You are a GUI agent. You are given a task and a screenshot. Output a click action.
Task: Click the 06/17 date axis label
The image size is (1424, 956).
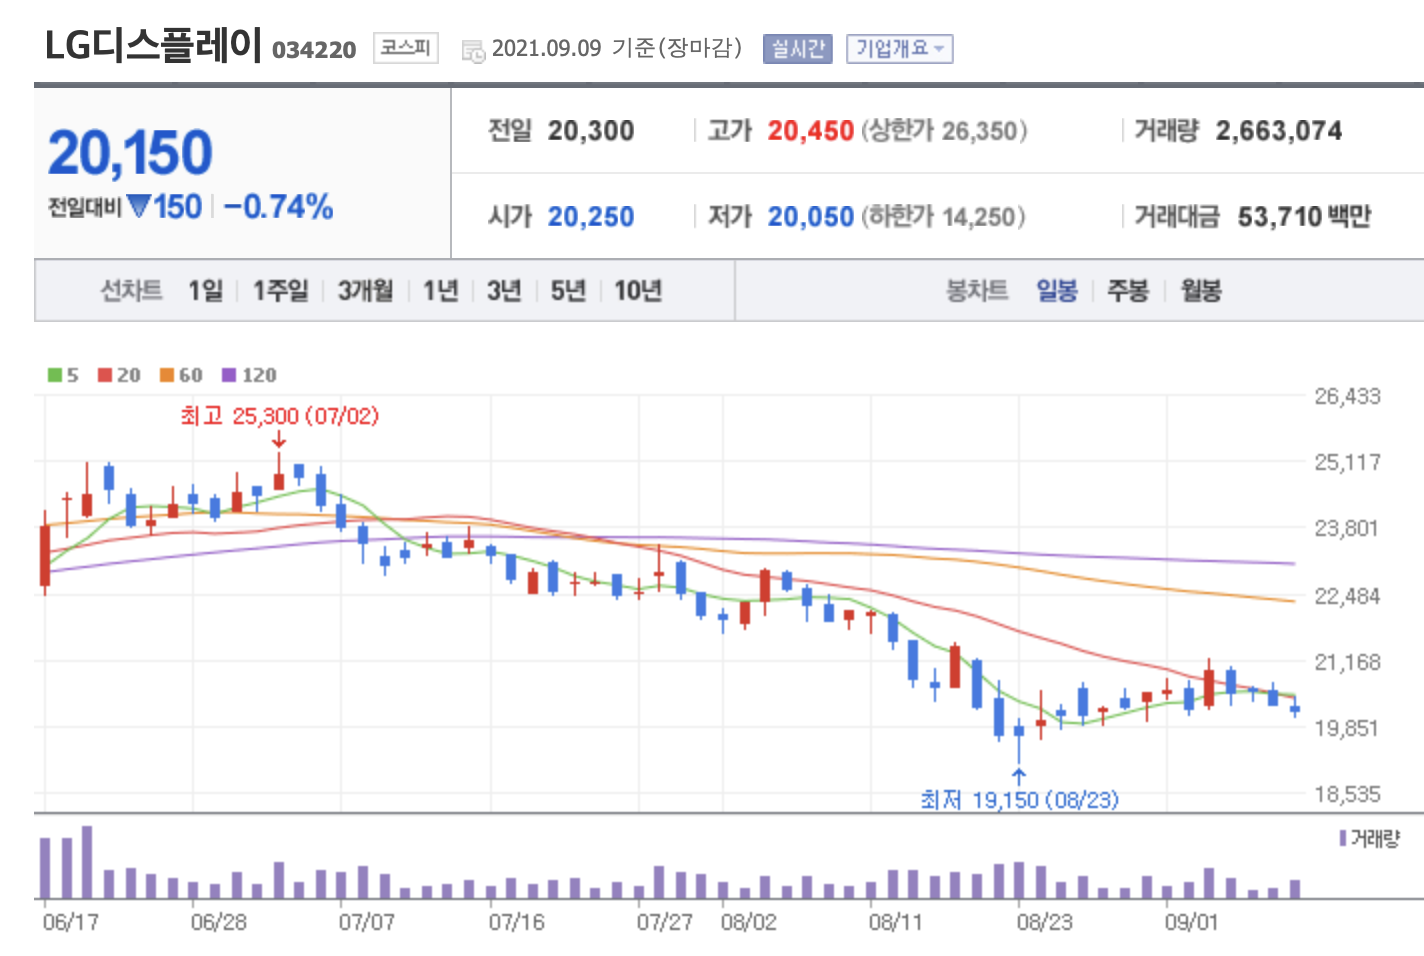(71, 922)
